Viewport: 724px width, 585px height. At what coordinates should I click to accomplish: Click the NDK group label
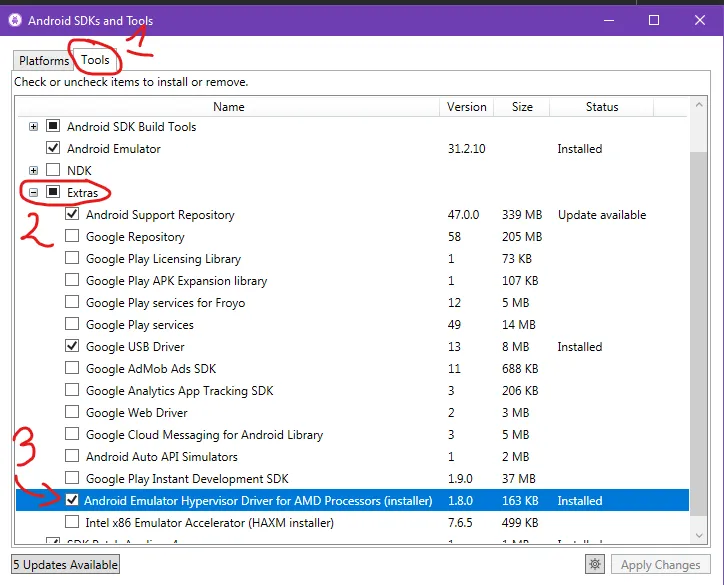click(79, 171)
